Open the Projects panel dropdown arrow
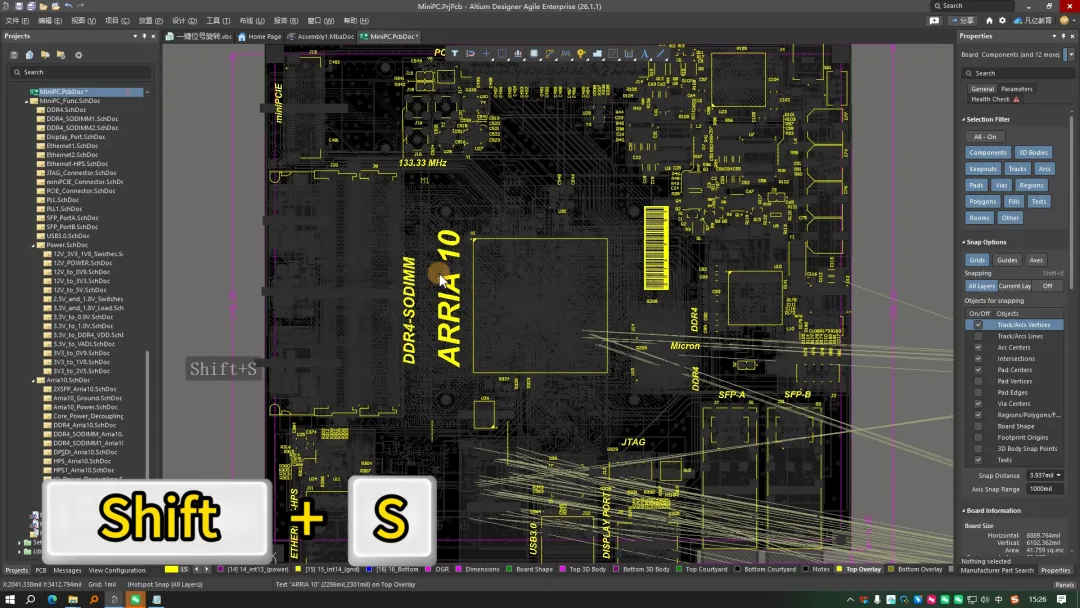Viewport: 1080px width, 608px height. [x=135, y=36]
